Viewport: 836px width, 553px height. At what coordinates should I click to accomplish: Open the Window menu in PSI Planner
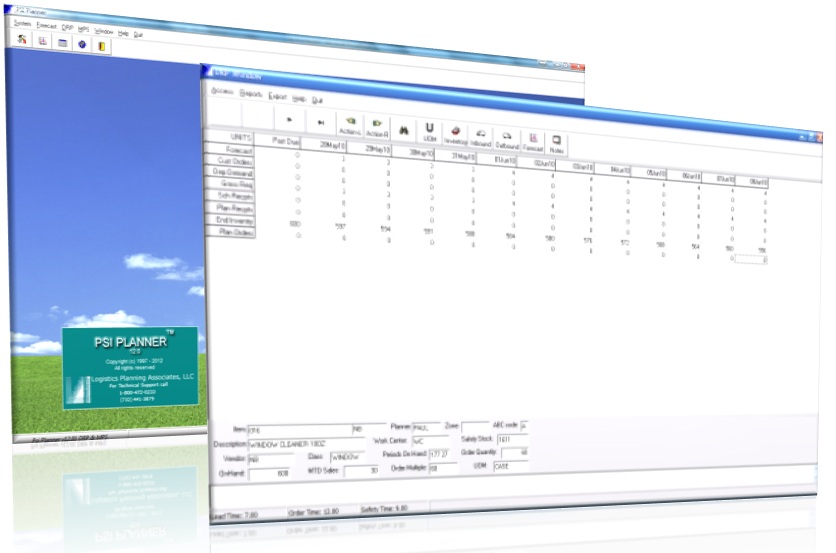tap(103, 31)
